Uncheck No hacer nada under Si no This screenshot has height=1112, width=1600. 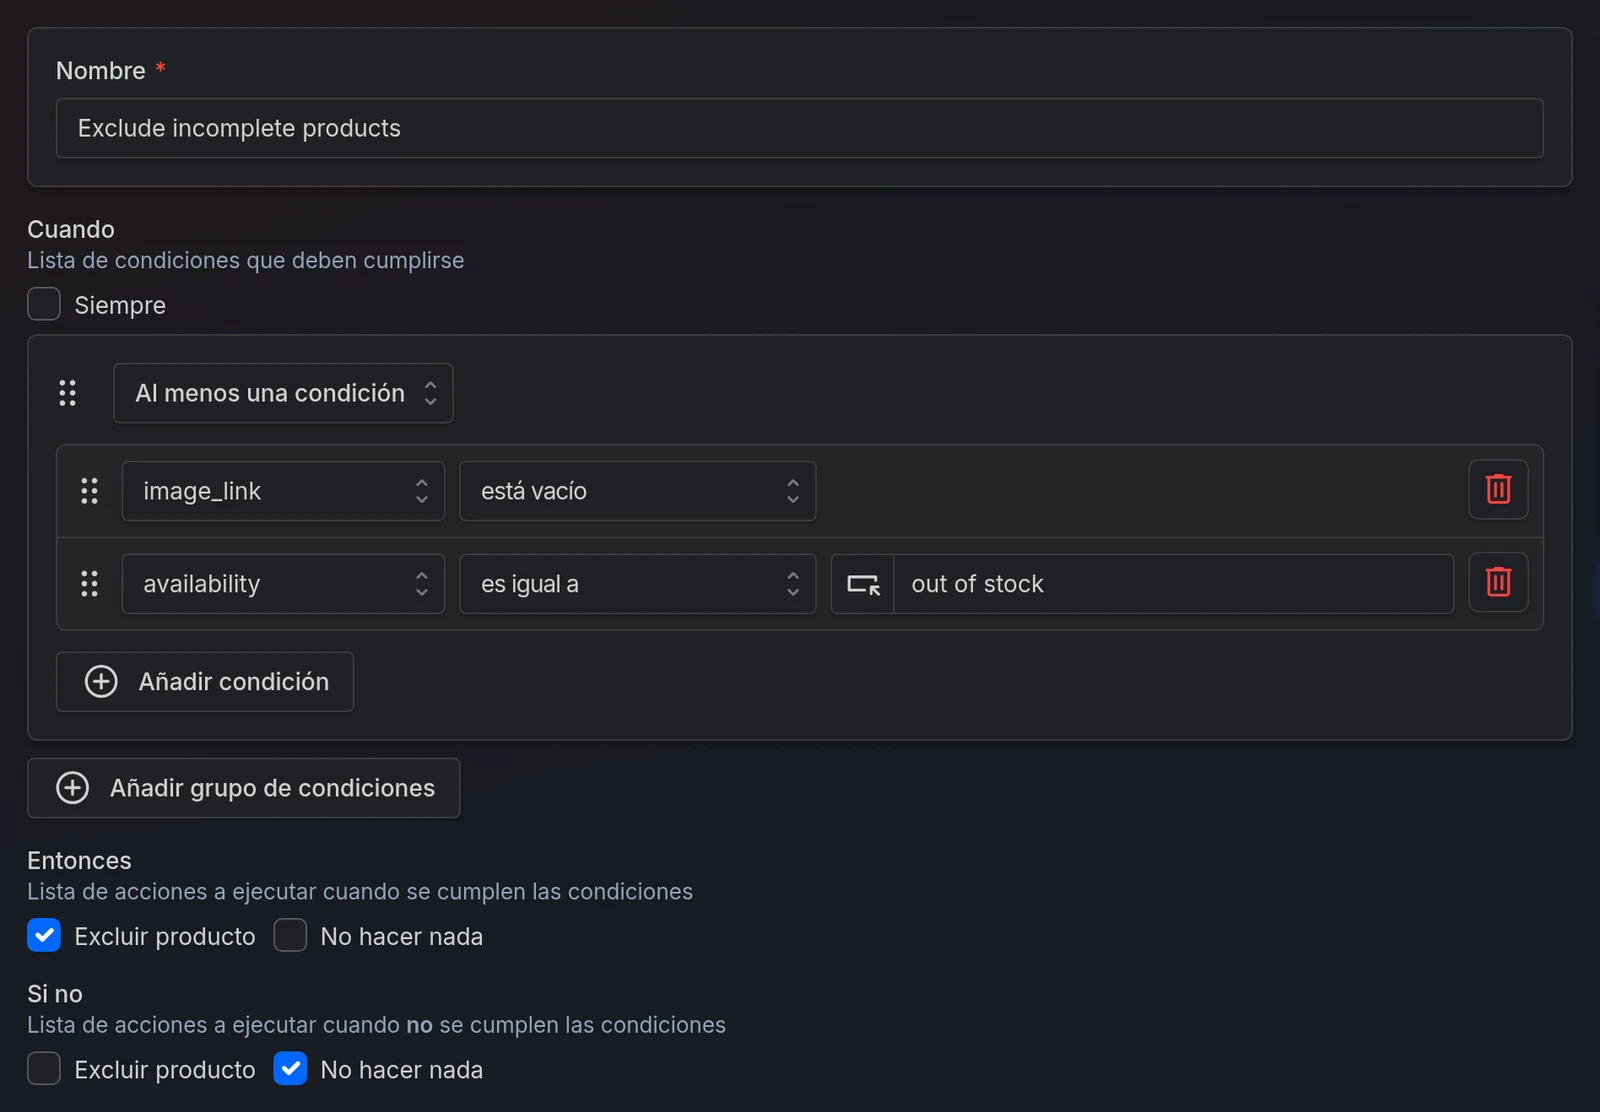point(290,1068)
